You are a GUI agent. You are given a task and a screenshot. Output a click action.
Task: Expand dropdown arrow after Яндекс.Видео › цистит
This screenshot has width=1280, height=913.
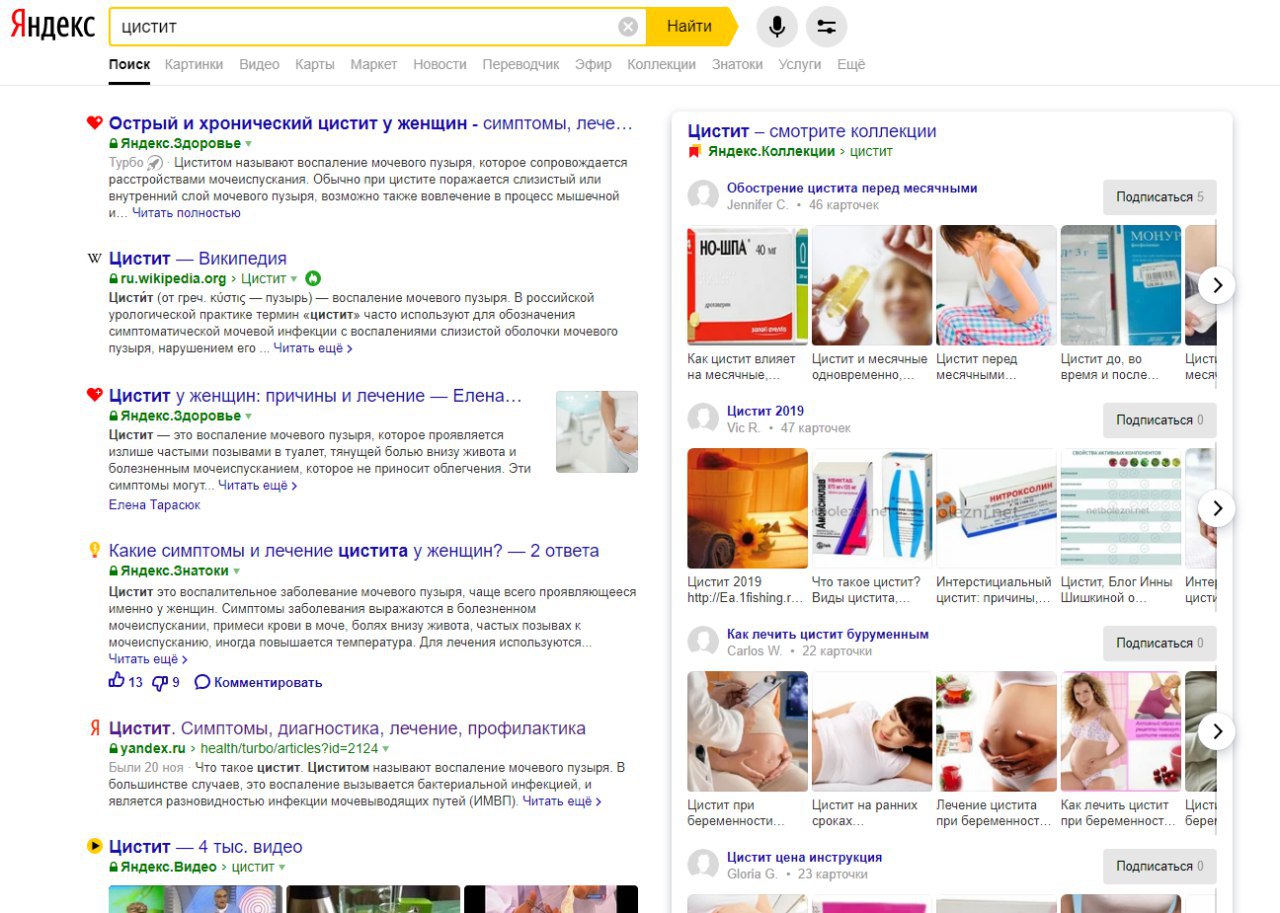click(282, 867)
